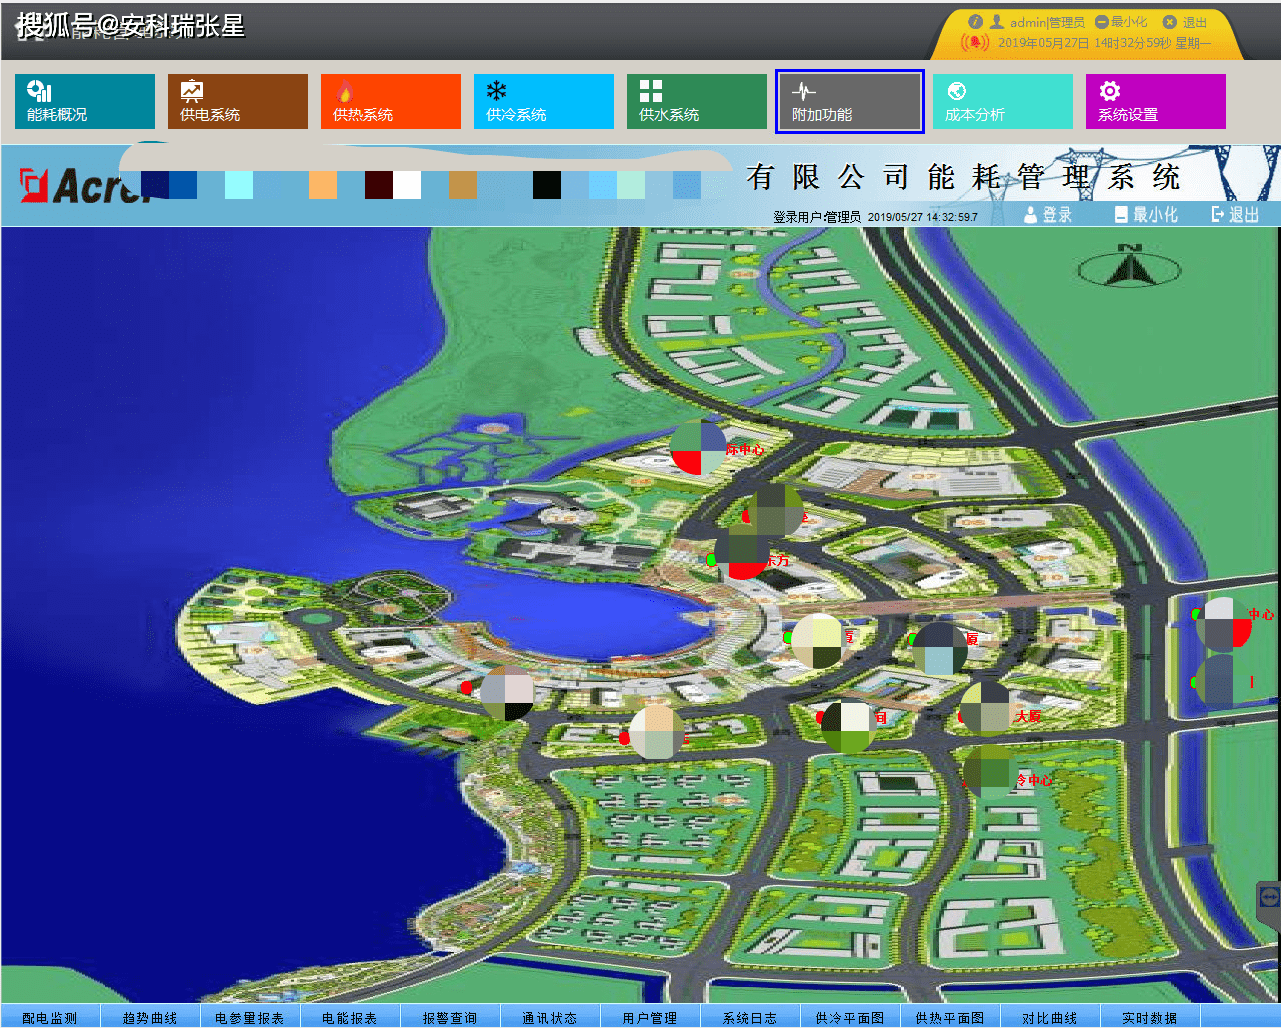Image resolution: width=1281 pixels, height=1028 pixels.
Task: Open the 报警查询 alarm query tab
Action: pyautogui.click(x=450, y=1017)
